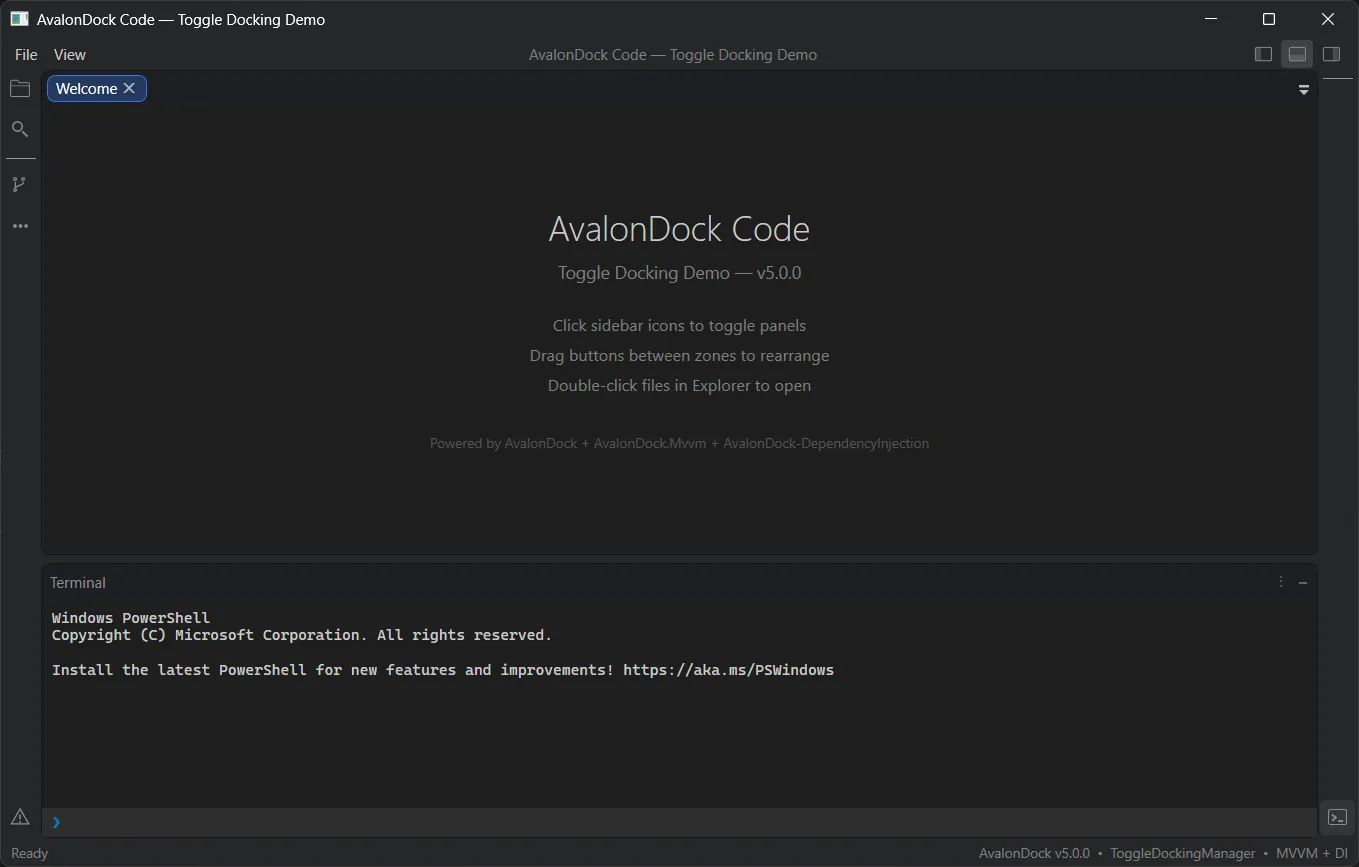Open the document list dropdown arrow

click(x=1304, y=89)
